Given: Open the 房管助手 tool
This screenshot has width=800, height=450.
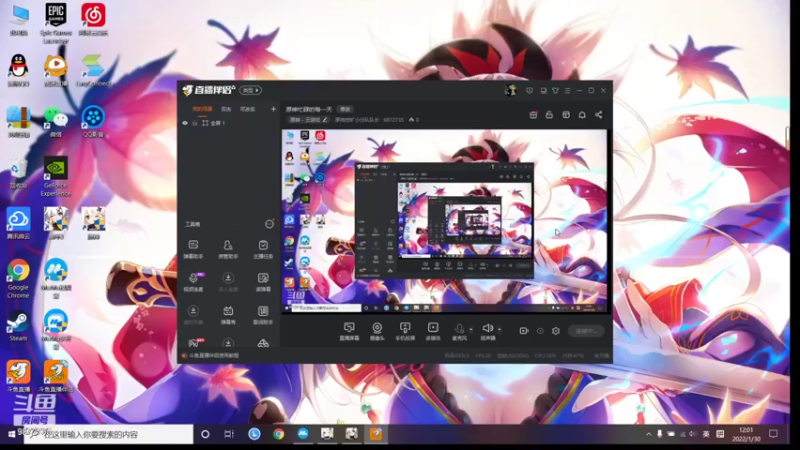Looking at the screenshot, I should coord(228,249).
